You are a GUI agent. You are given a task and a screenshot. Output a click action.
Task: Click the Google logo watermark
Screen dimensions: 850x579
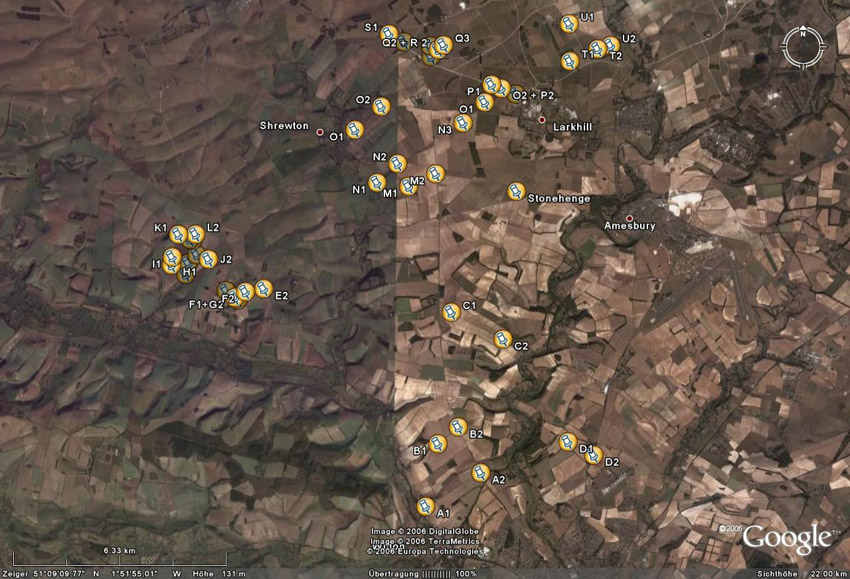coord(786,538)
